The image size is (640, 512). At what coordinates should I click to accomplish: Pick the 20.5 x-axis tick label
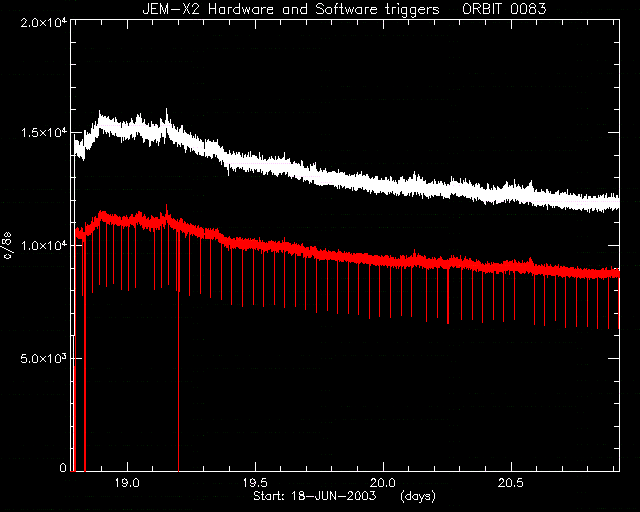511,483
